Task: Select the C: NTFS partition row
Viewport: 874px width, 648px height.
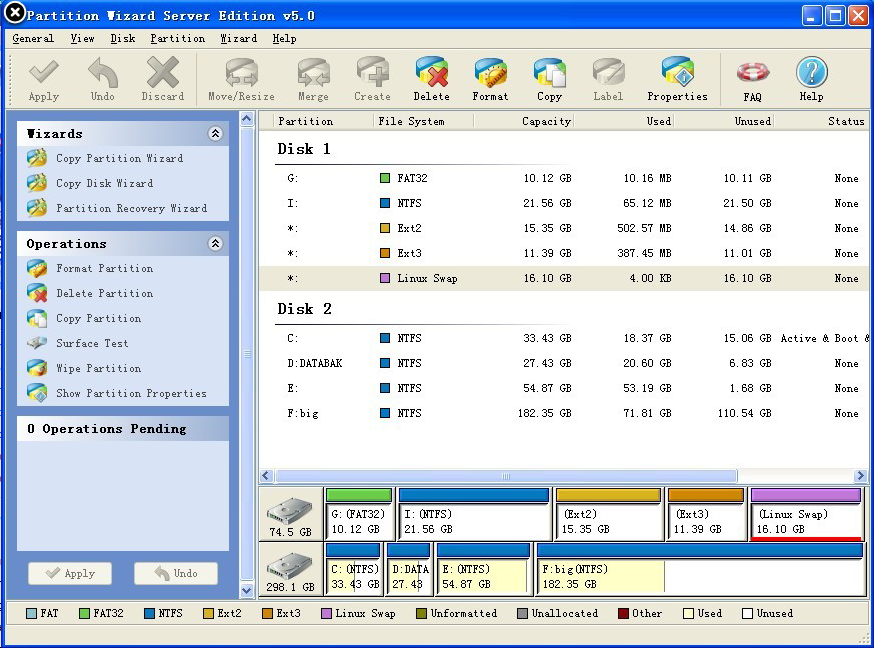Action: click(x=564, y=338)
